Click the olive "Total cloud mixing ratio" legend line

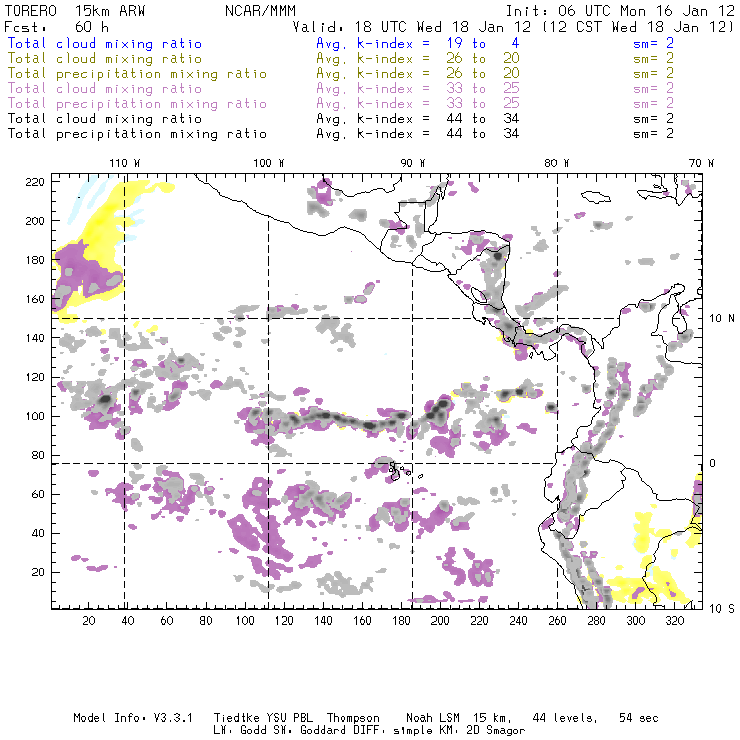(105, 59)
